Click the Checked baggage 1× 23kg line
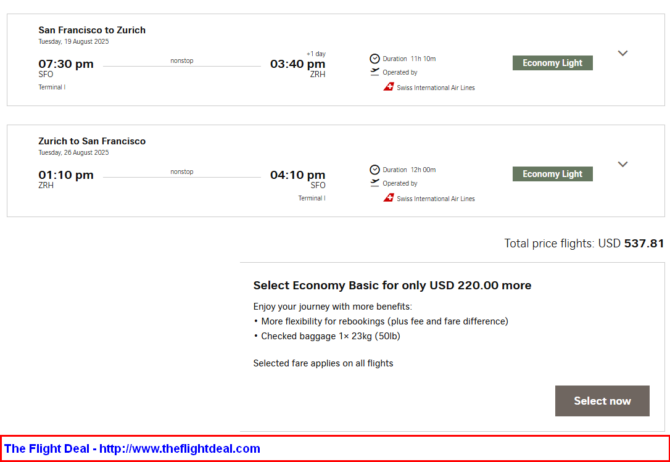This screenshot has width=670, height=462. tap(327, 336)
